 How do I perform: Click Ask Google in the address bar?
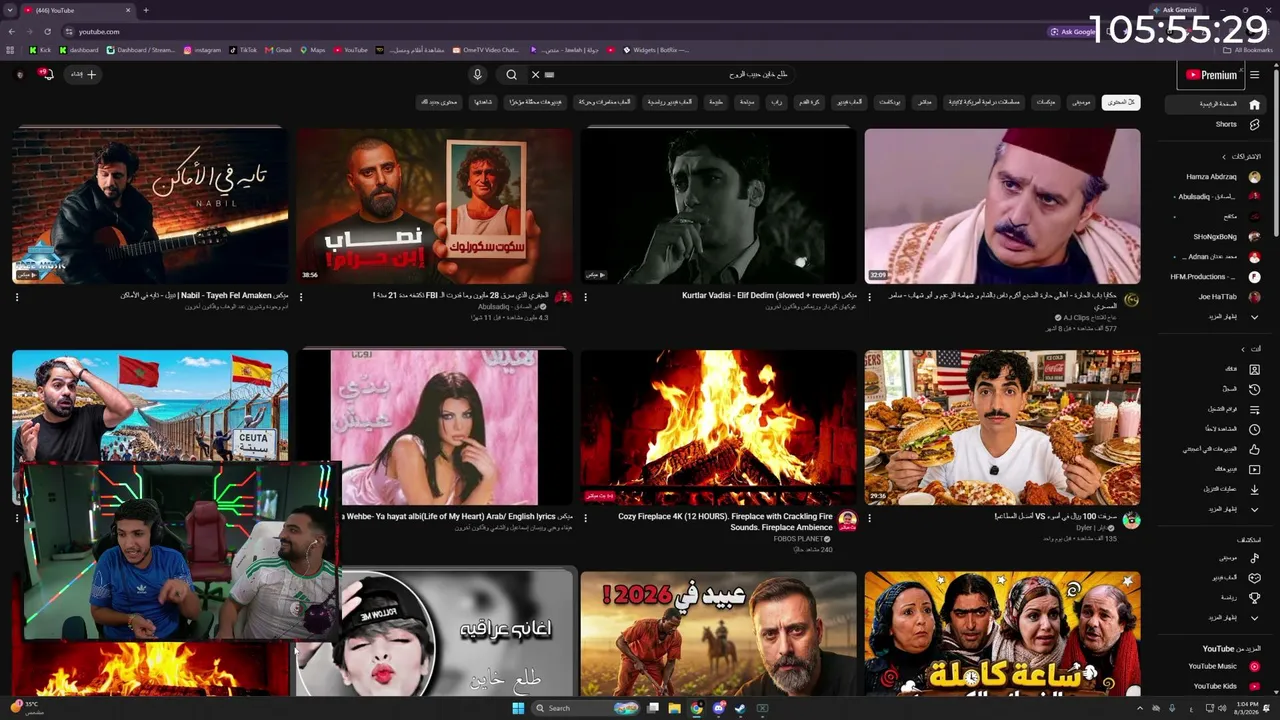1073,32
